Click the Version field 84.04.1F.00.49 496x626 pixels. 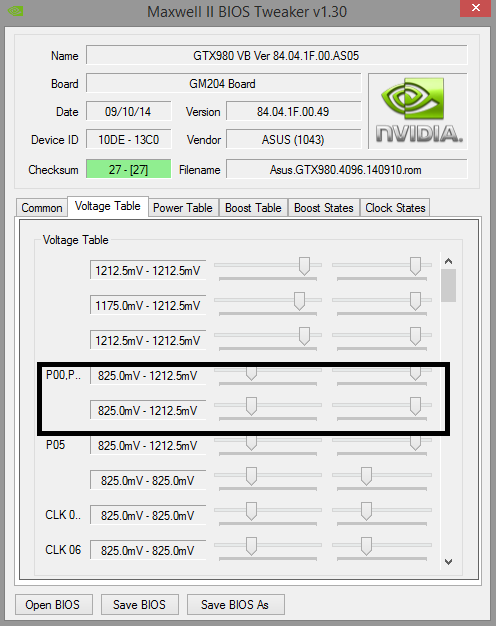click(294, 111)
